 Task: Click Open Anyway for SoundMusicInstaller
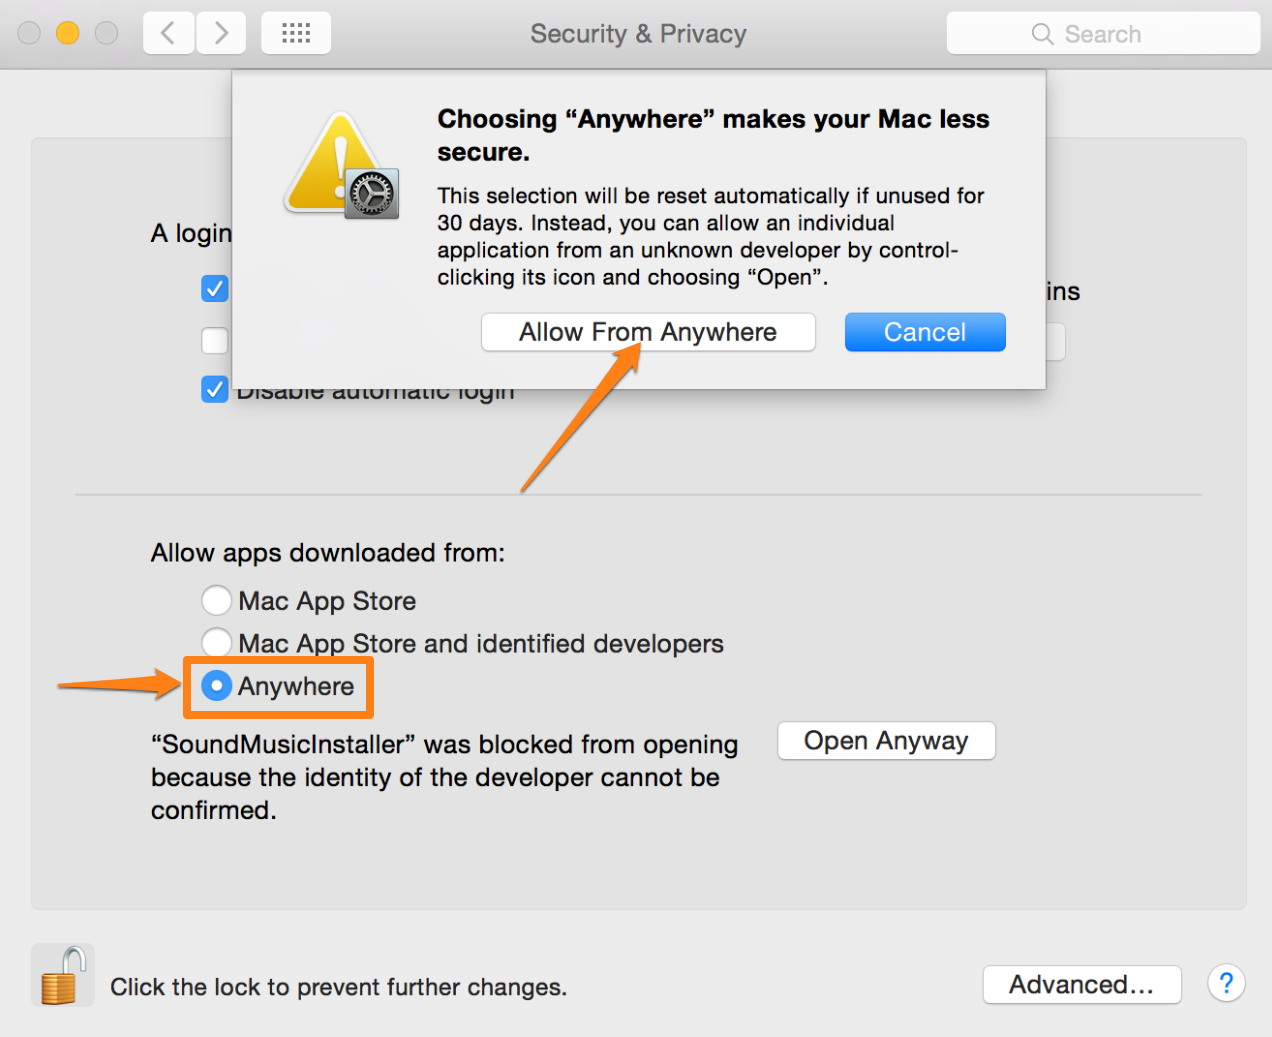886,741
